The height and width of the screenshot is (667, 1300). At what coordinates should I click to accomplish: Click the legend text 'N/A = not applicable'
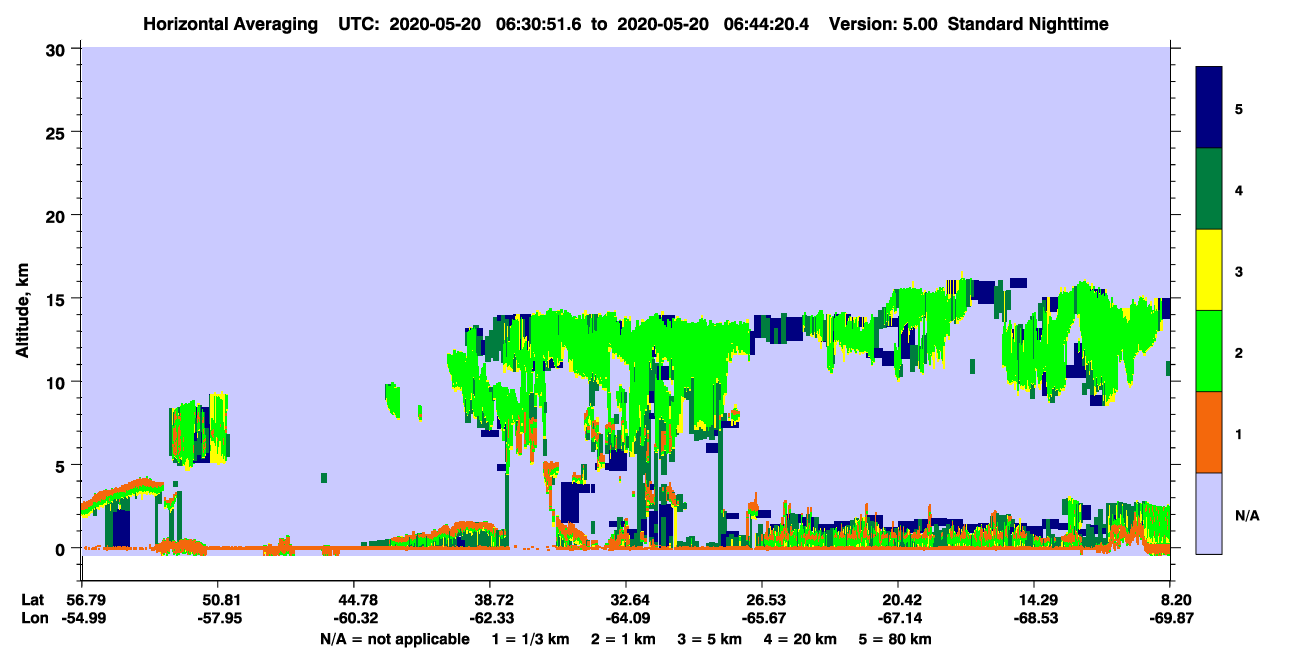pyautogui.click(x=394, y=639)
